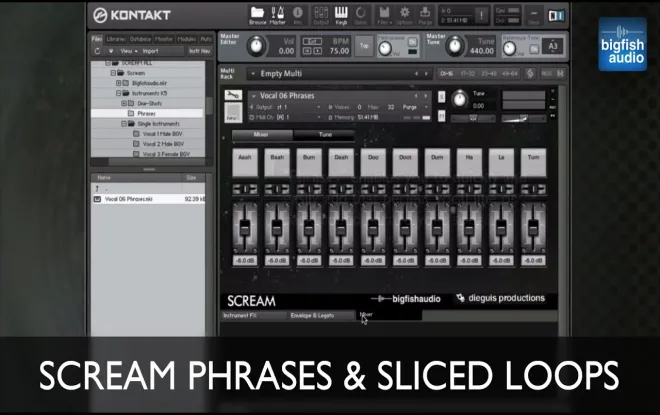Open the Vocal 06 Phrases instrument dropdown
This screenshot has height=415, width=660.
click(x=254, y=96)
